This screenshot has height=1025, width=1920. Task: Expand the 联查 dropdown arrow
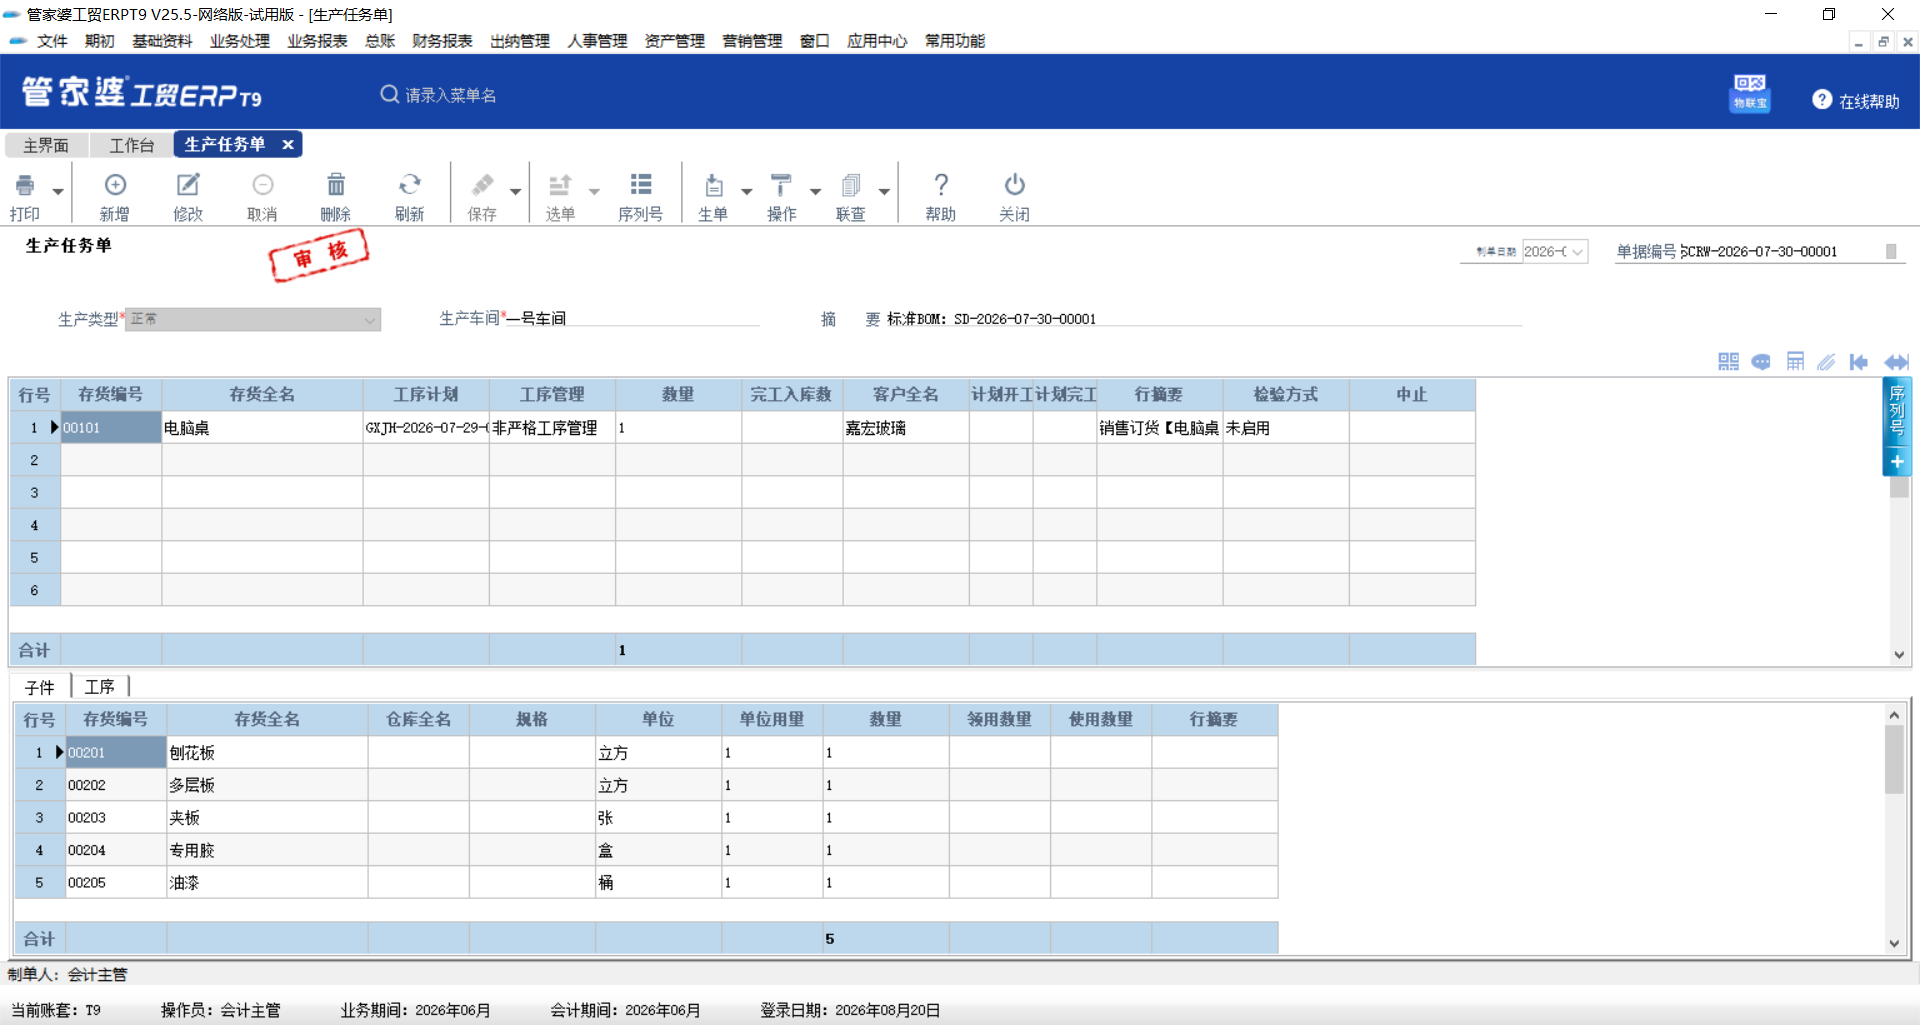click(884, 191)
